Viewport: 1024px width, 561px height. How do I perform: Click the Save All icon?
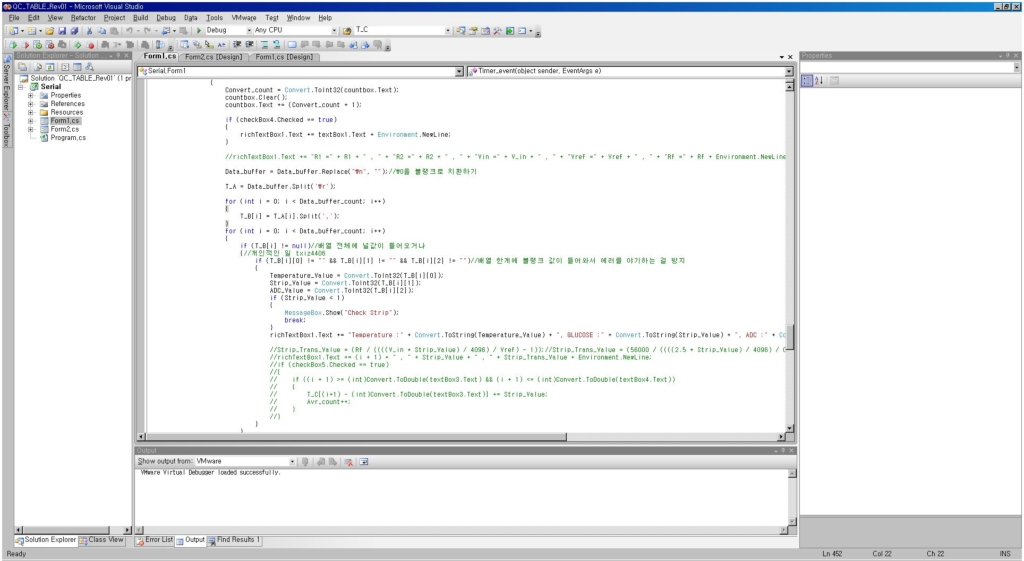pos(74,31)
